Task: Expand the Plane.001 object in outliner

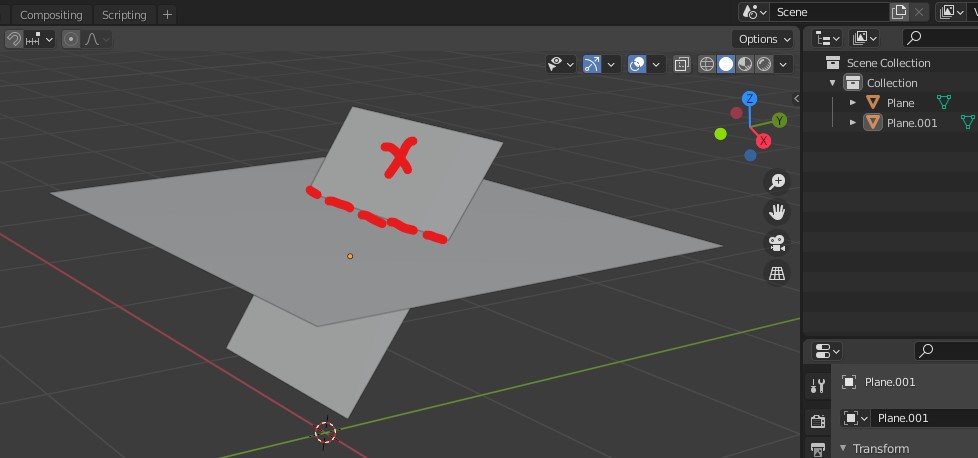Action: [x=853, y=122]
